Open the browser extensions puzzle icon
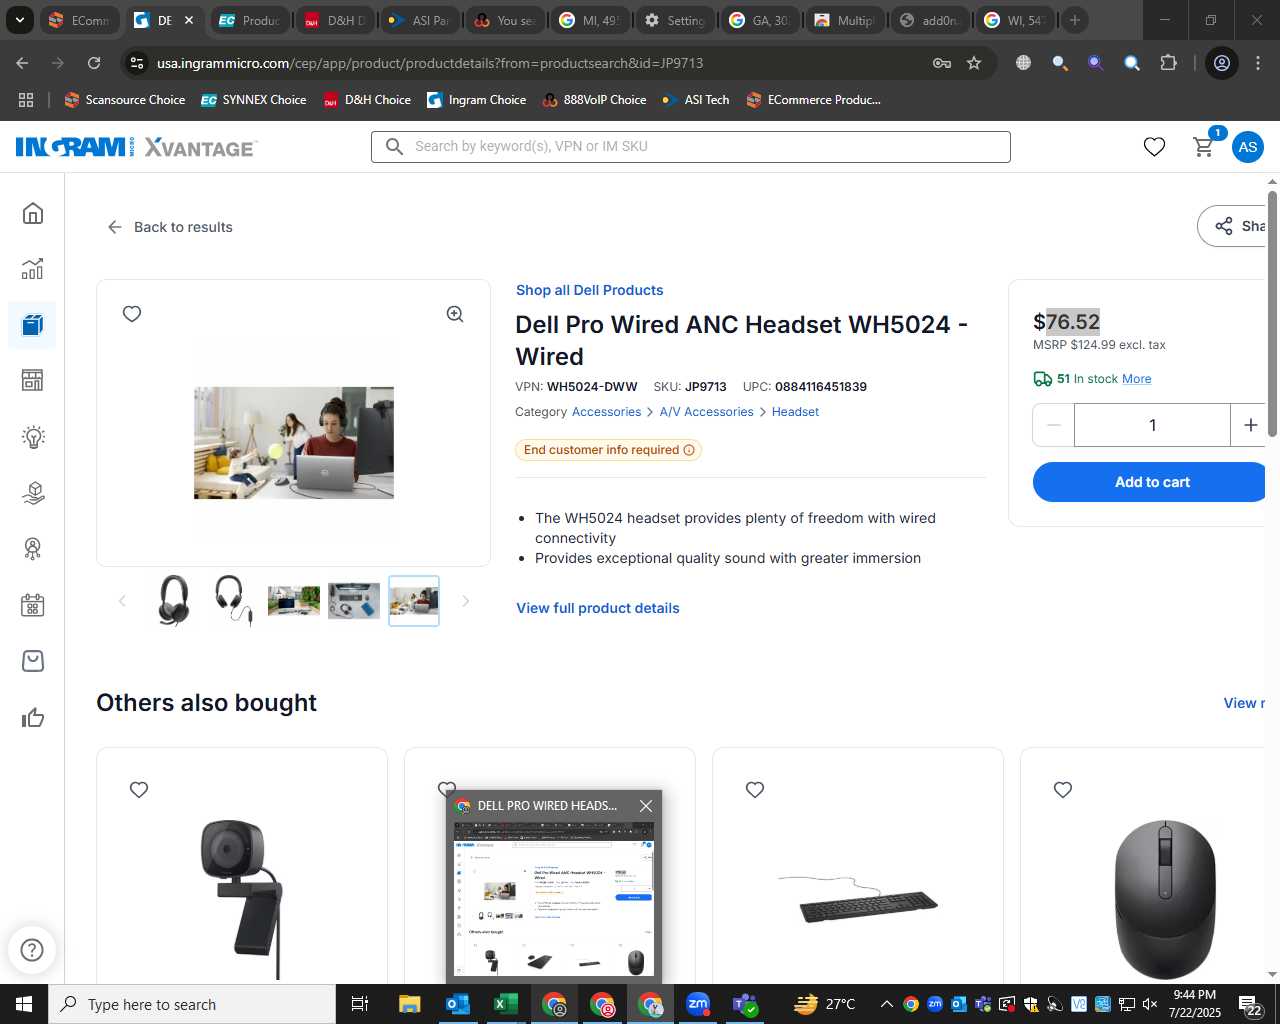The width and height of the screenshot is (1280, 1024). [1168, 63]
